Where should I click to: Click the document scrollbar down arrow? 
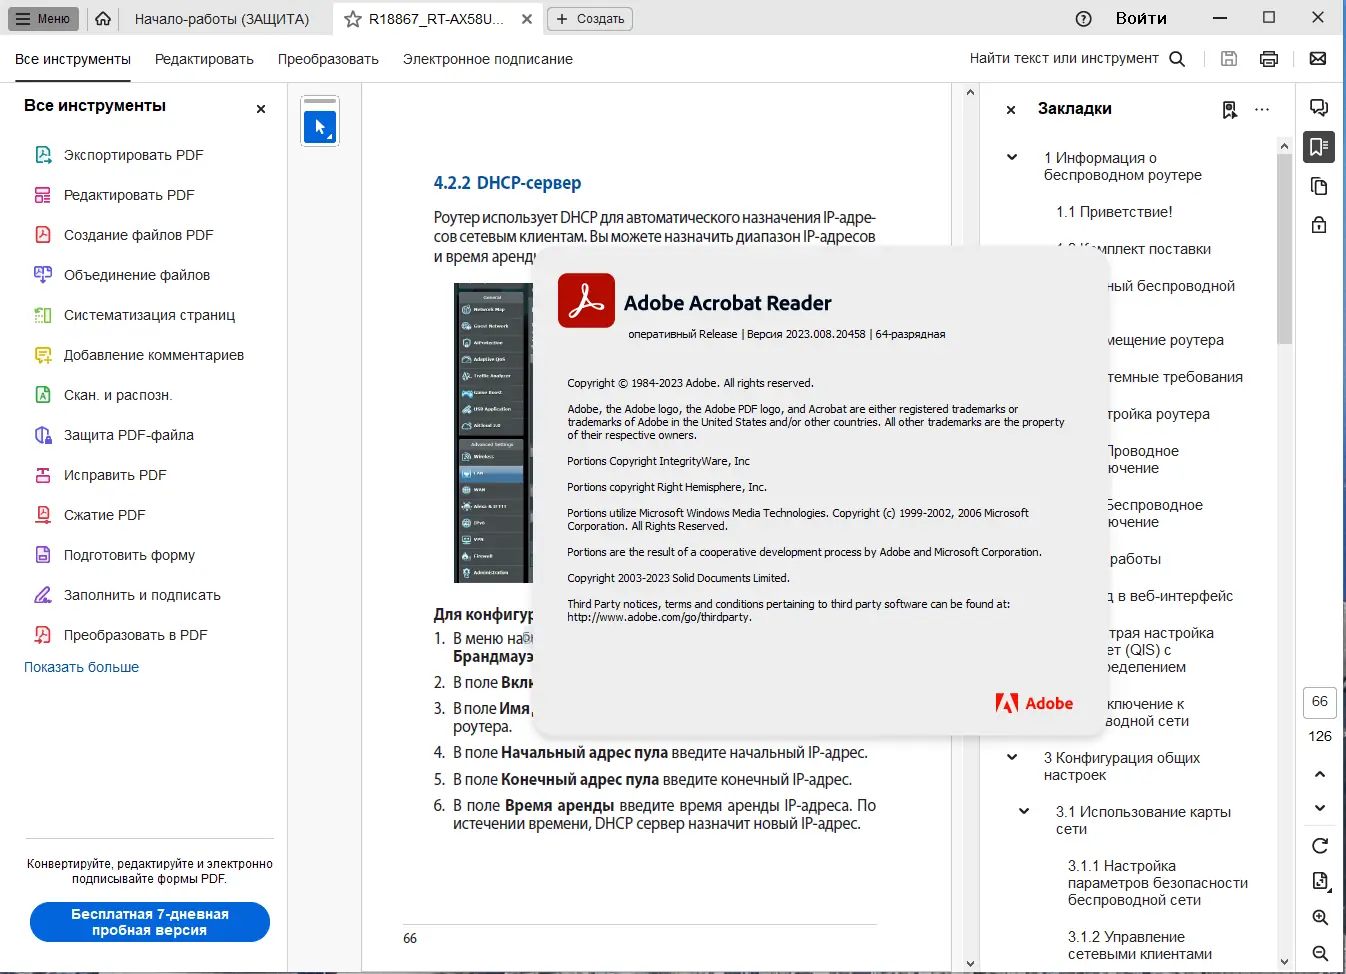click(x=970, y=964)
